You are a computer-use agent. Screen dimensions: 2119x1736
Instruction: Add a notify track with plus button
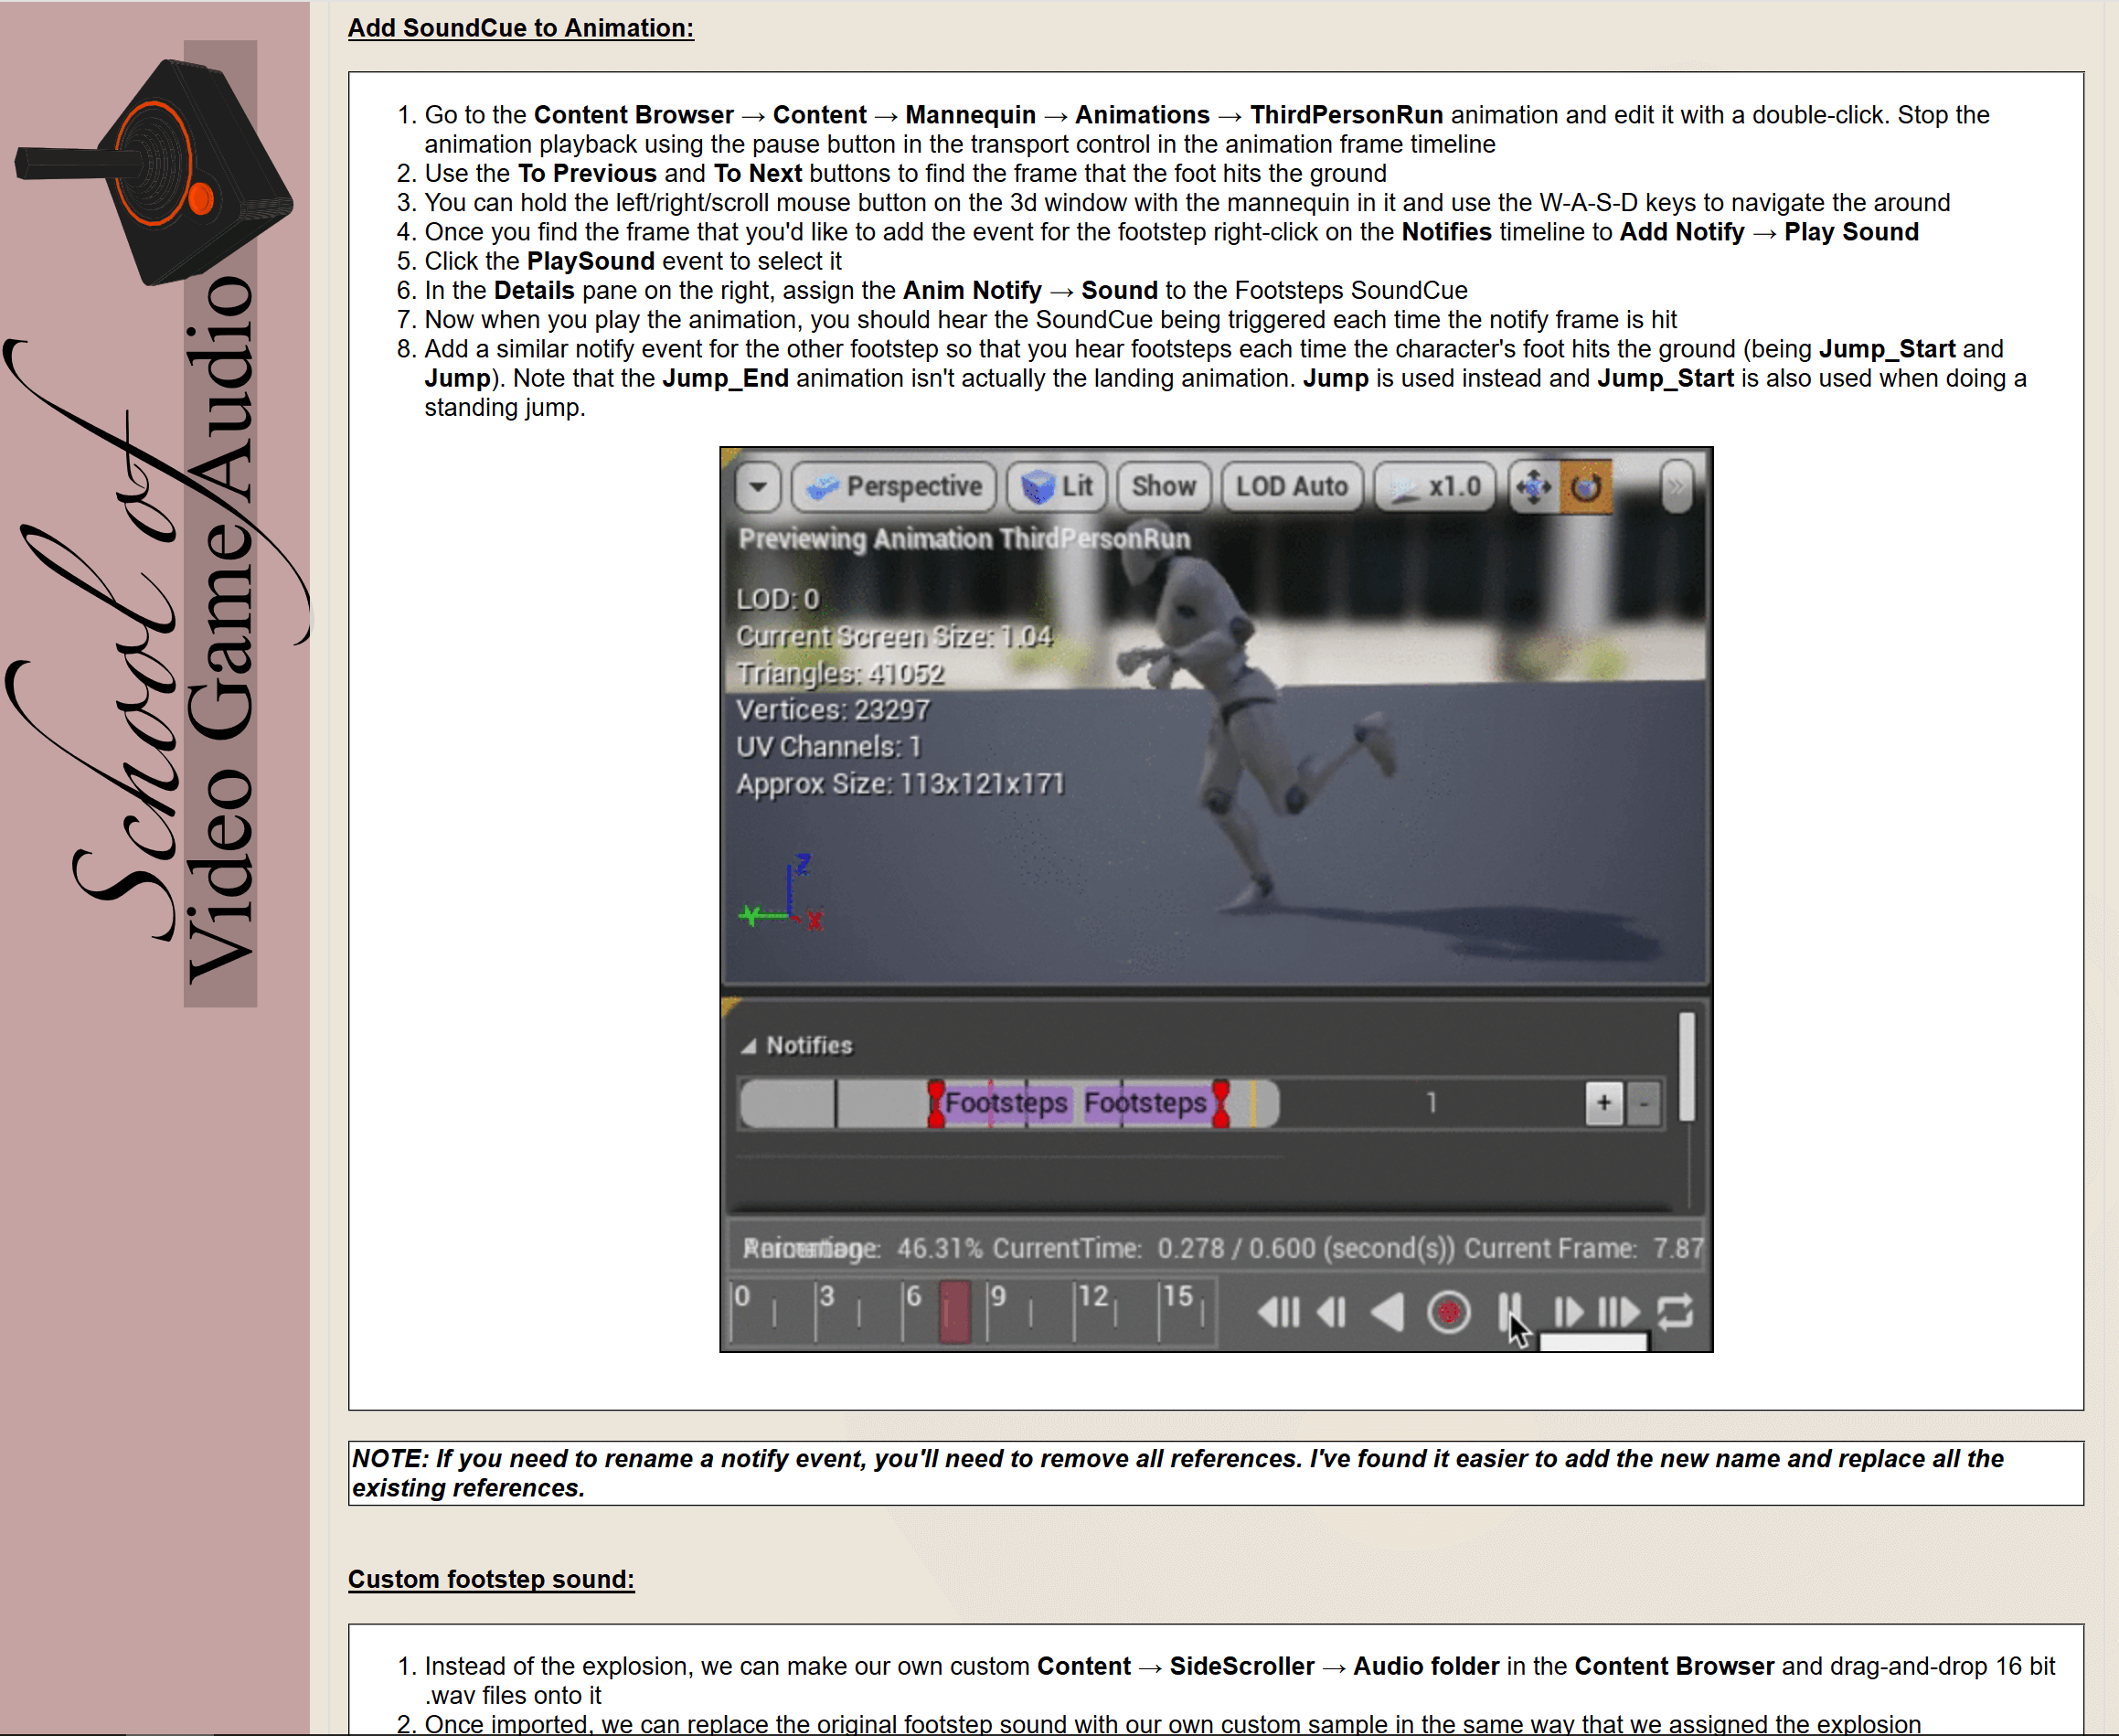pos(1603,1103)
